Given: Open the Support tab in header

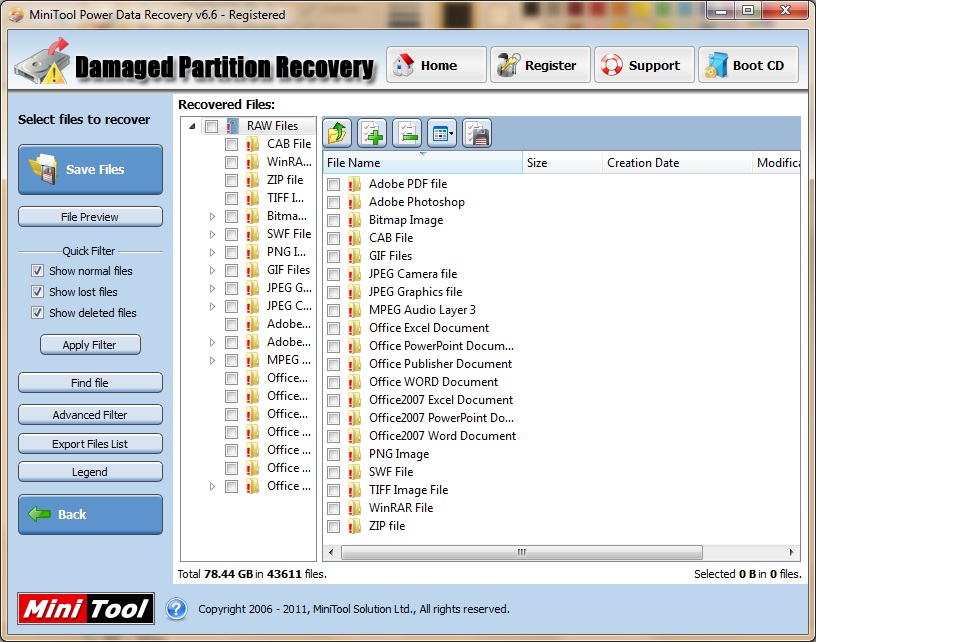Looking at the screenshot, I should 644,65.
